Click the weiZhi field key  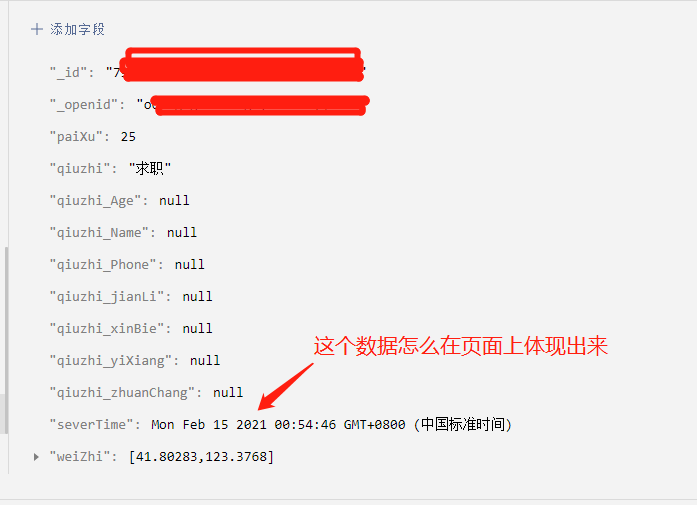(x=80, y=457)
